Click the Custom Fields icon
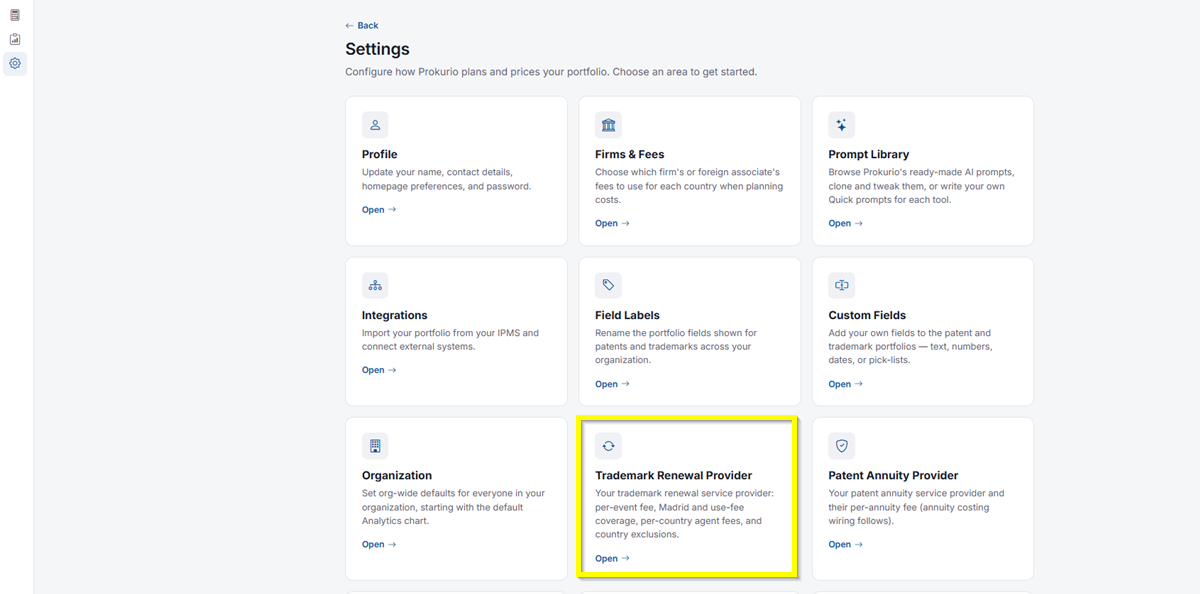 pyautogui.click(x=841, y=285)
